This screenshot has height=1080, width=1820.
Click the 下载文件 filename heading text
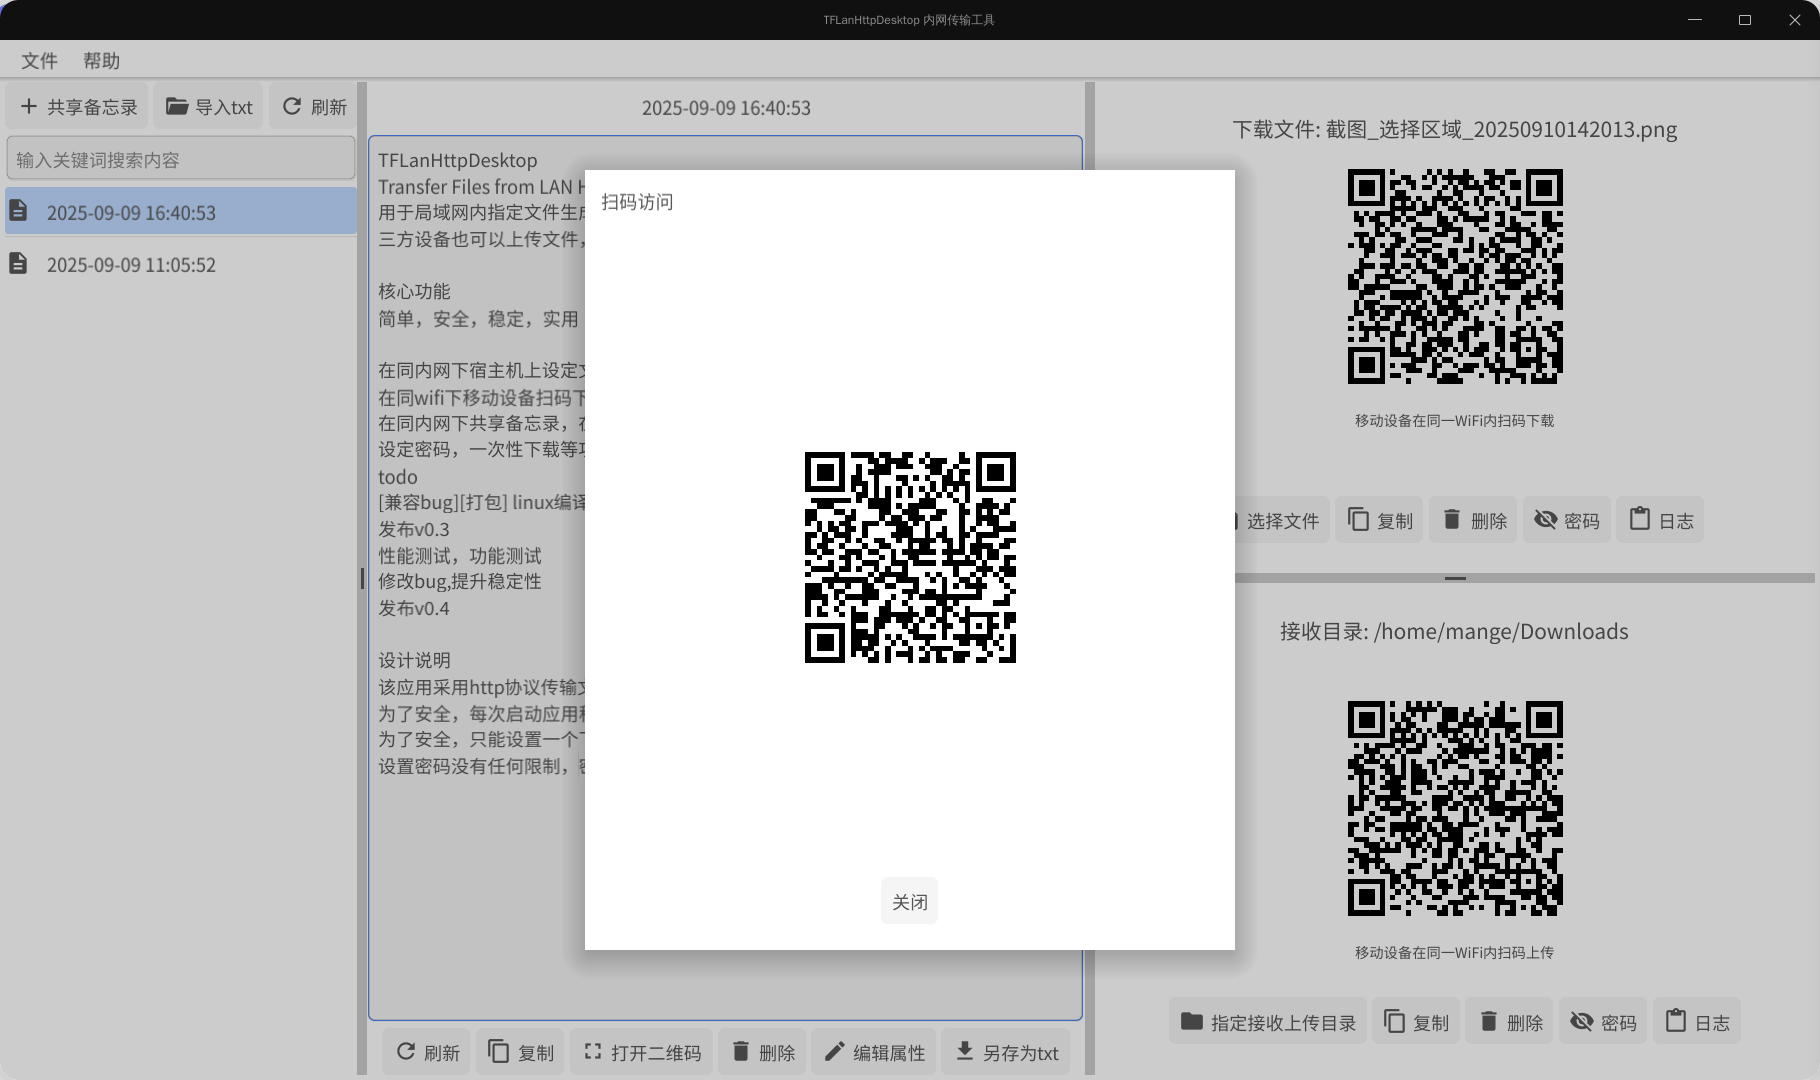(x=1455, y=129)
